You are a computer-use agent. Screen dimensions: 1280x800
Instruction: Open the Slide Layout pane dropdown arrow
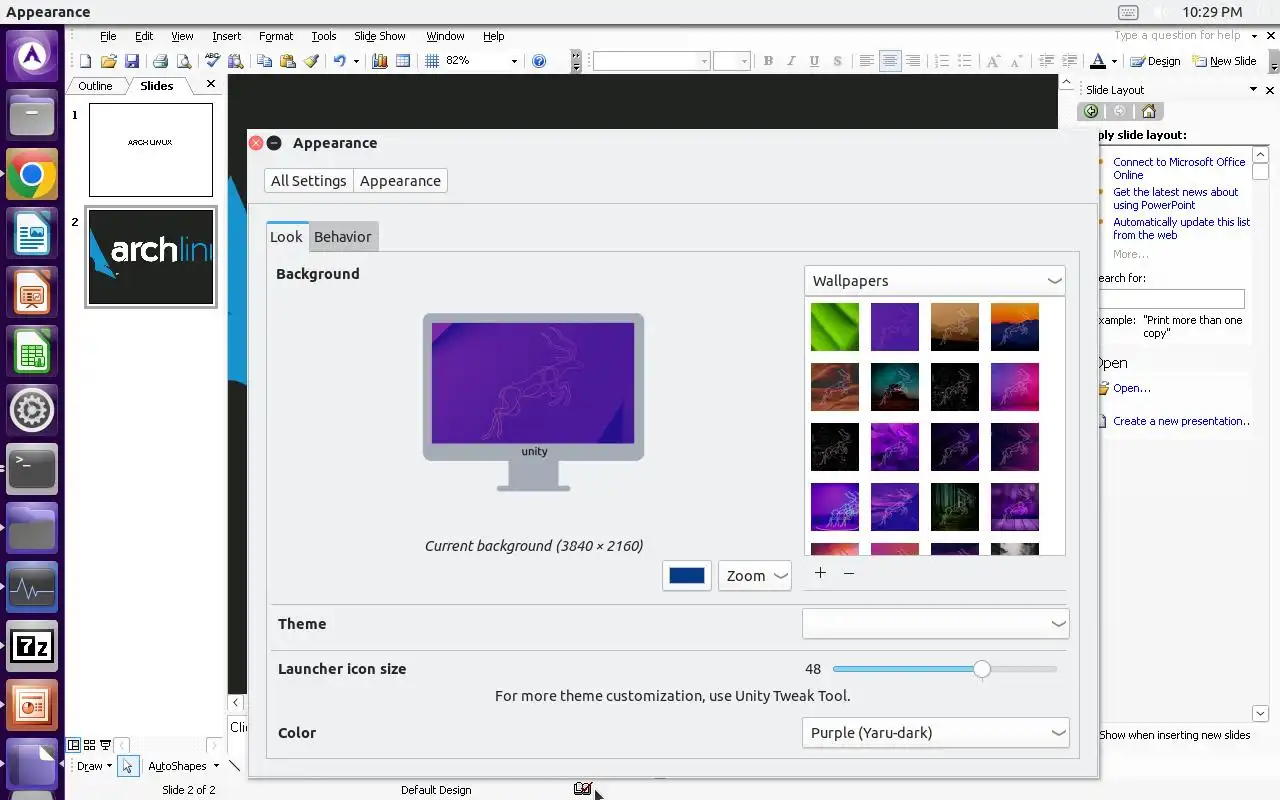pos(1254,90)
